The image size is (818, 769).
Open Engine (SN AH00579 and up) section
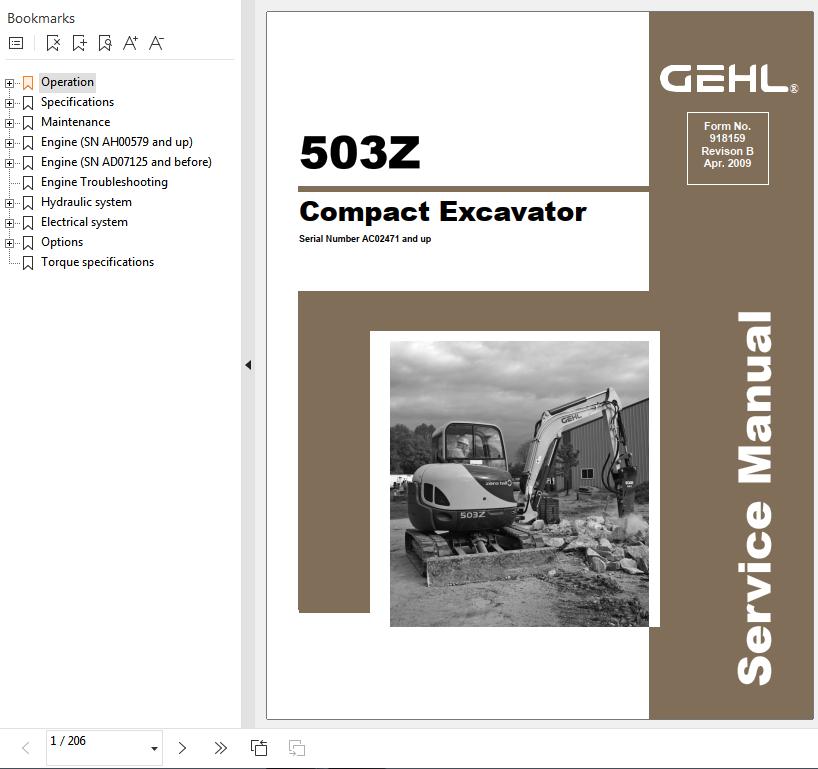117,142
